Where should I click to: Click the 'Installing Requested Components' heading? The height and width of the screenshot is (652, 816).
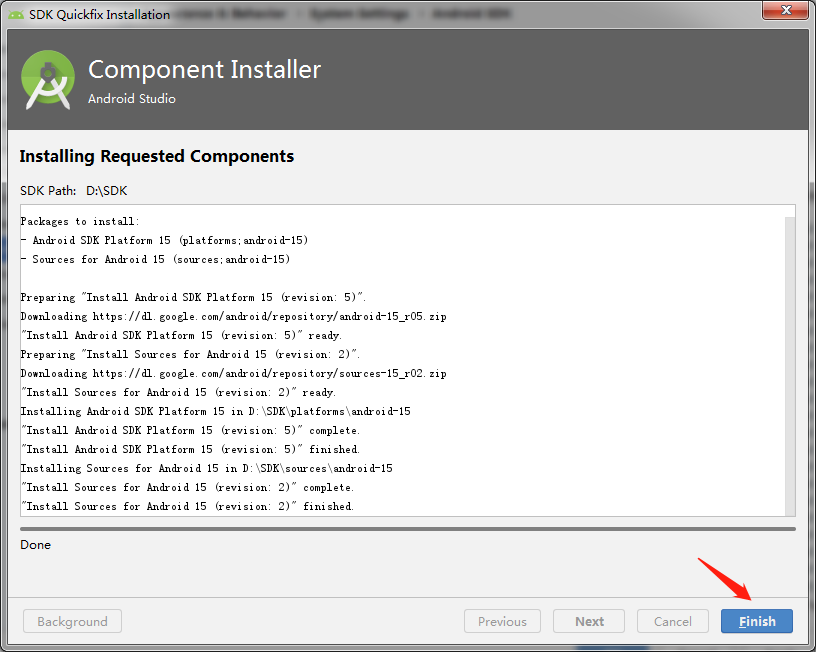coord(157,157)
